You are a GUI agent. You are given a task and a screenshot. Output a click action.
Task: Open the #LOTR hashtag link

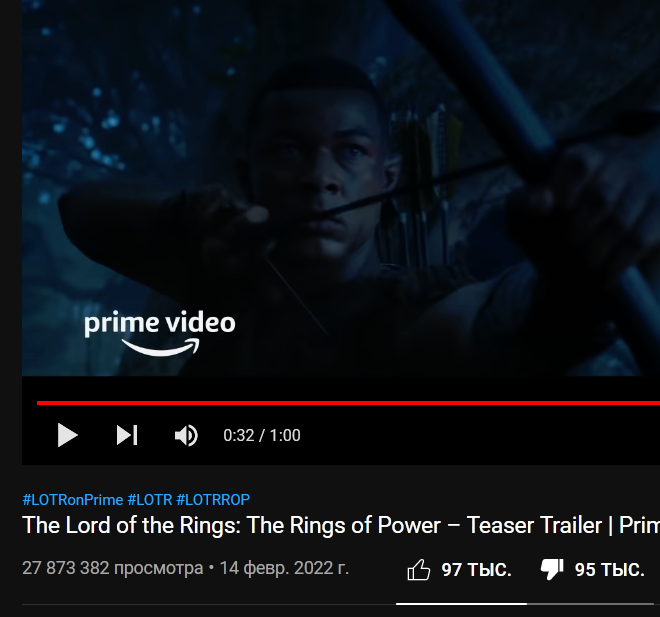pyautogui.click(x=150, y=500)
